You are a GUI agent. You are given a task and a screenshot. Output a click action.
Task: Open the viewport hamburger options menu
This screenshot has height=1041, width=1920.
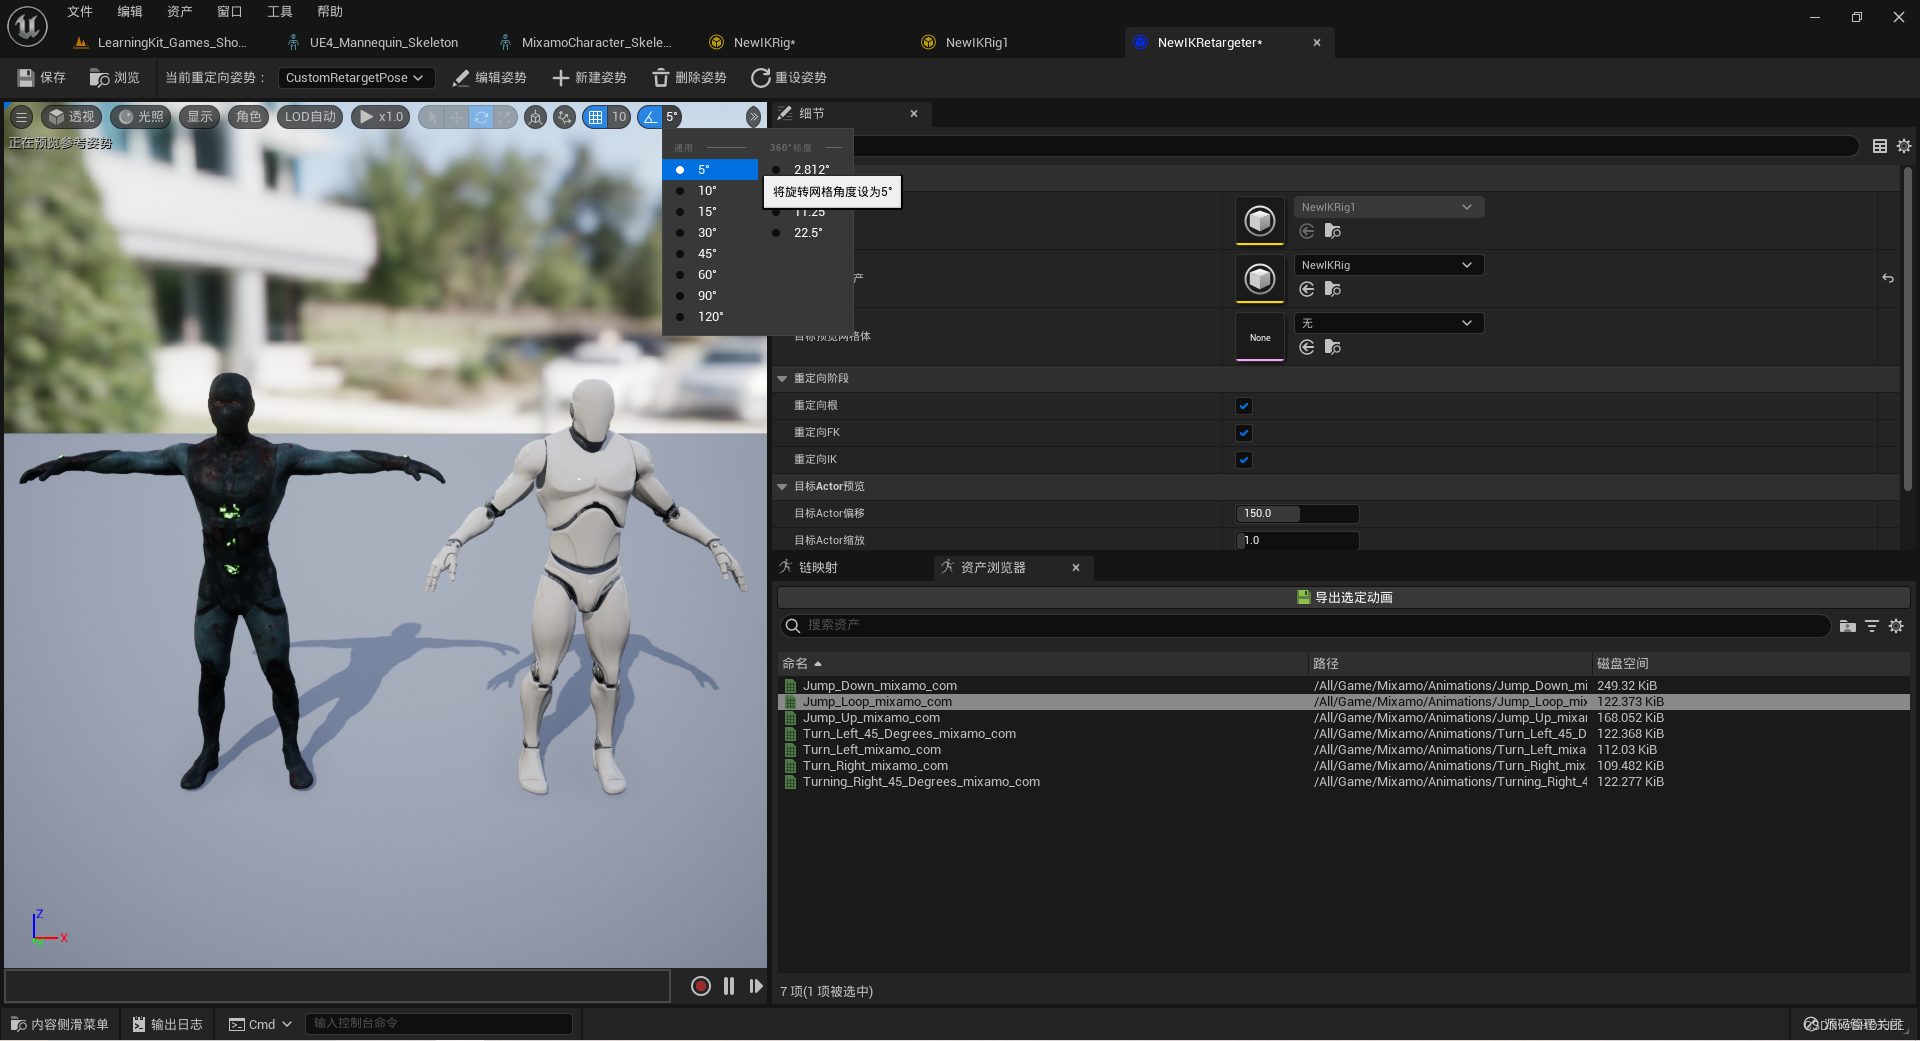coord(21,117)
